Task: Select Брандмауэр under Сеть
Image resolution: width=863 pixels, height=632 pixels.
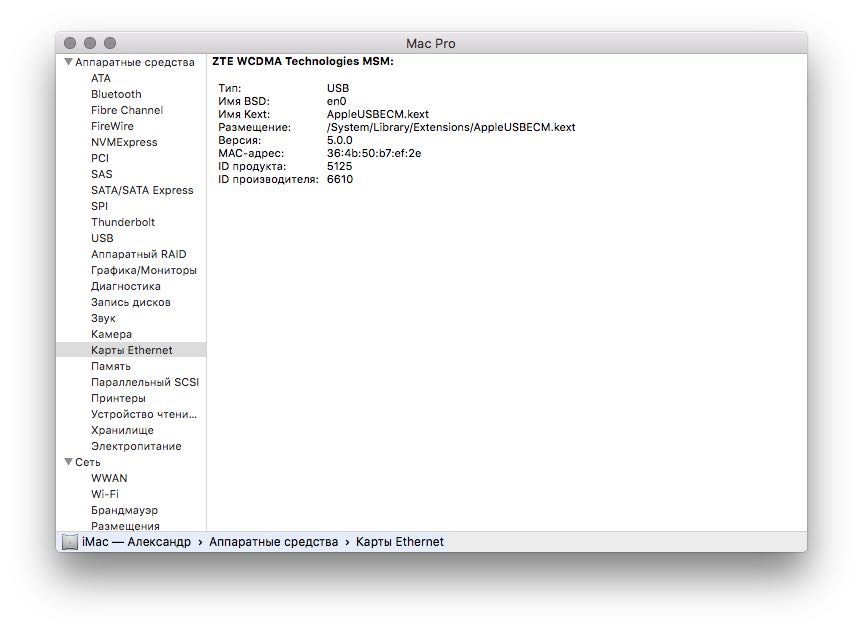Action: coord(124,510)
